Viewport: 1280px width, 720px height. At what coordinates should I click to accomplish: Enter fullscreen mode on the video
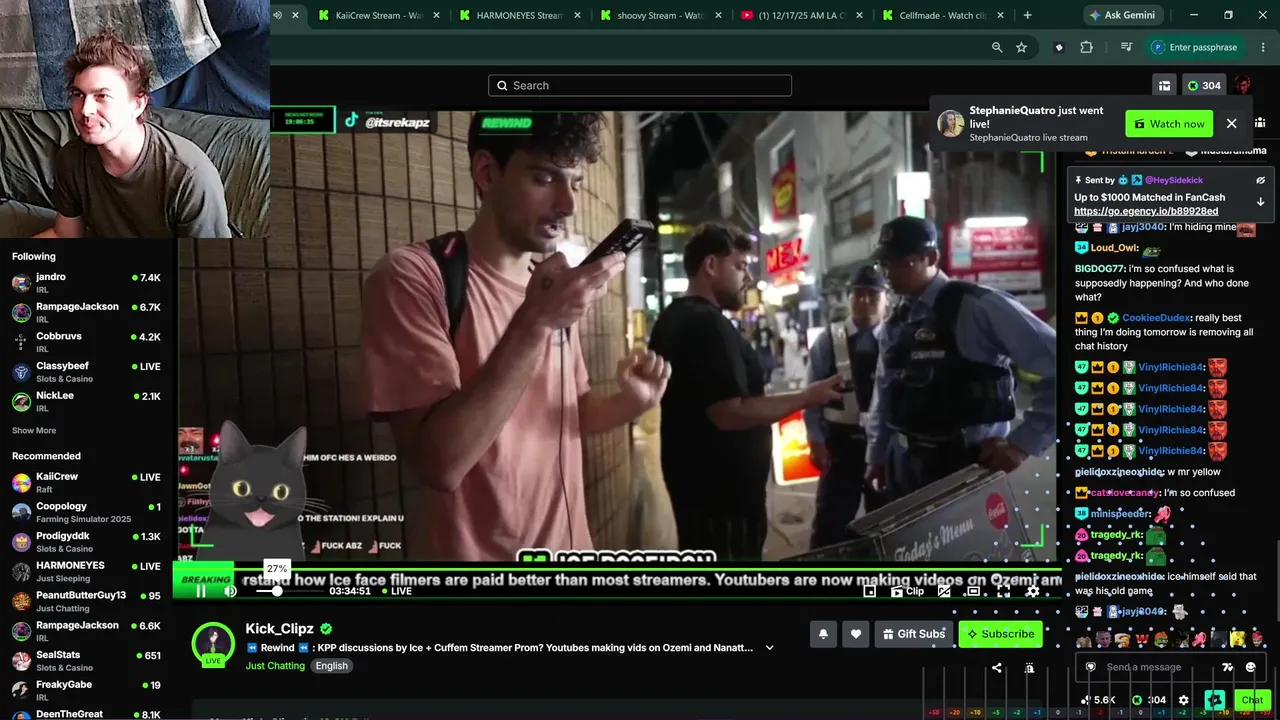pos(1003,591)
